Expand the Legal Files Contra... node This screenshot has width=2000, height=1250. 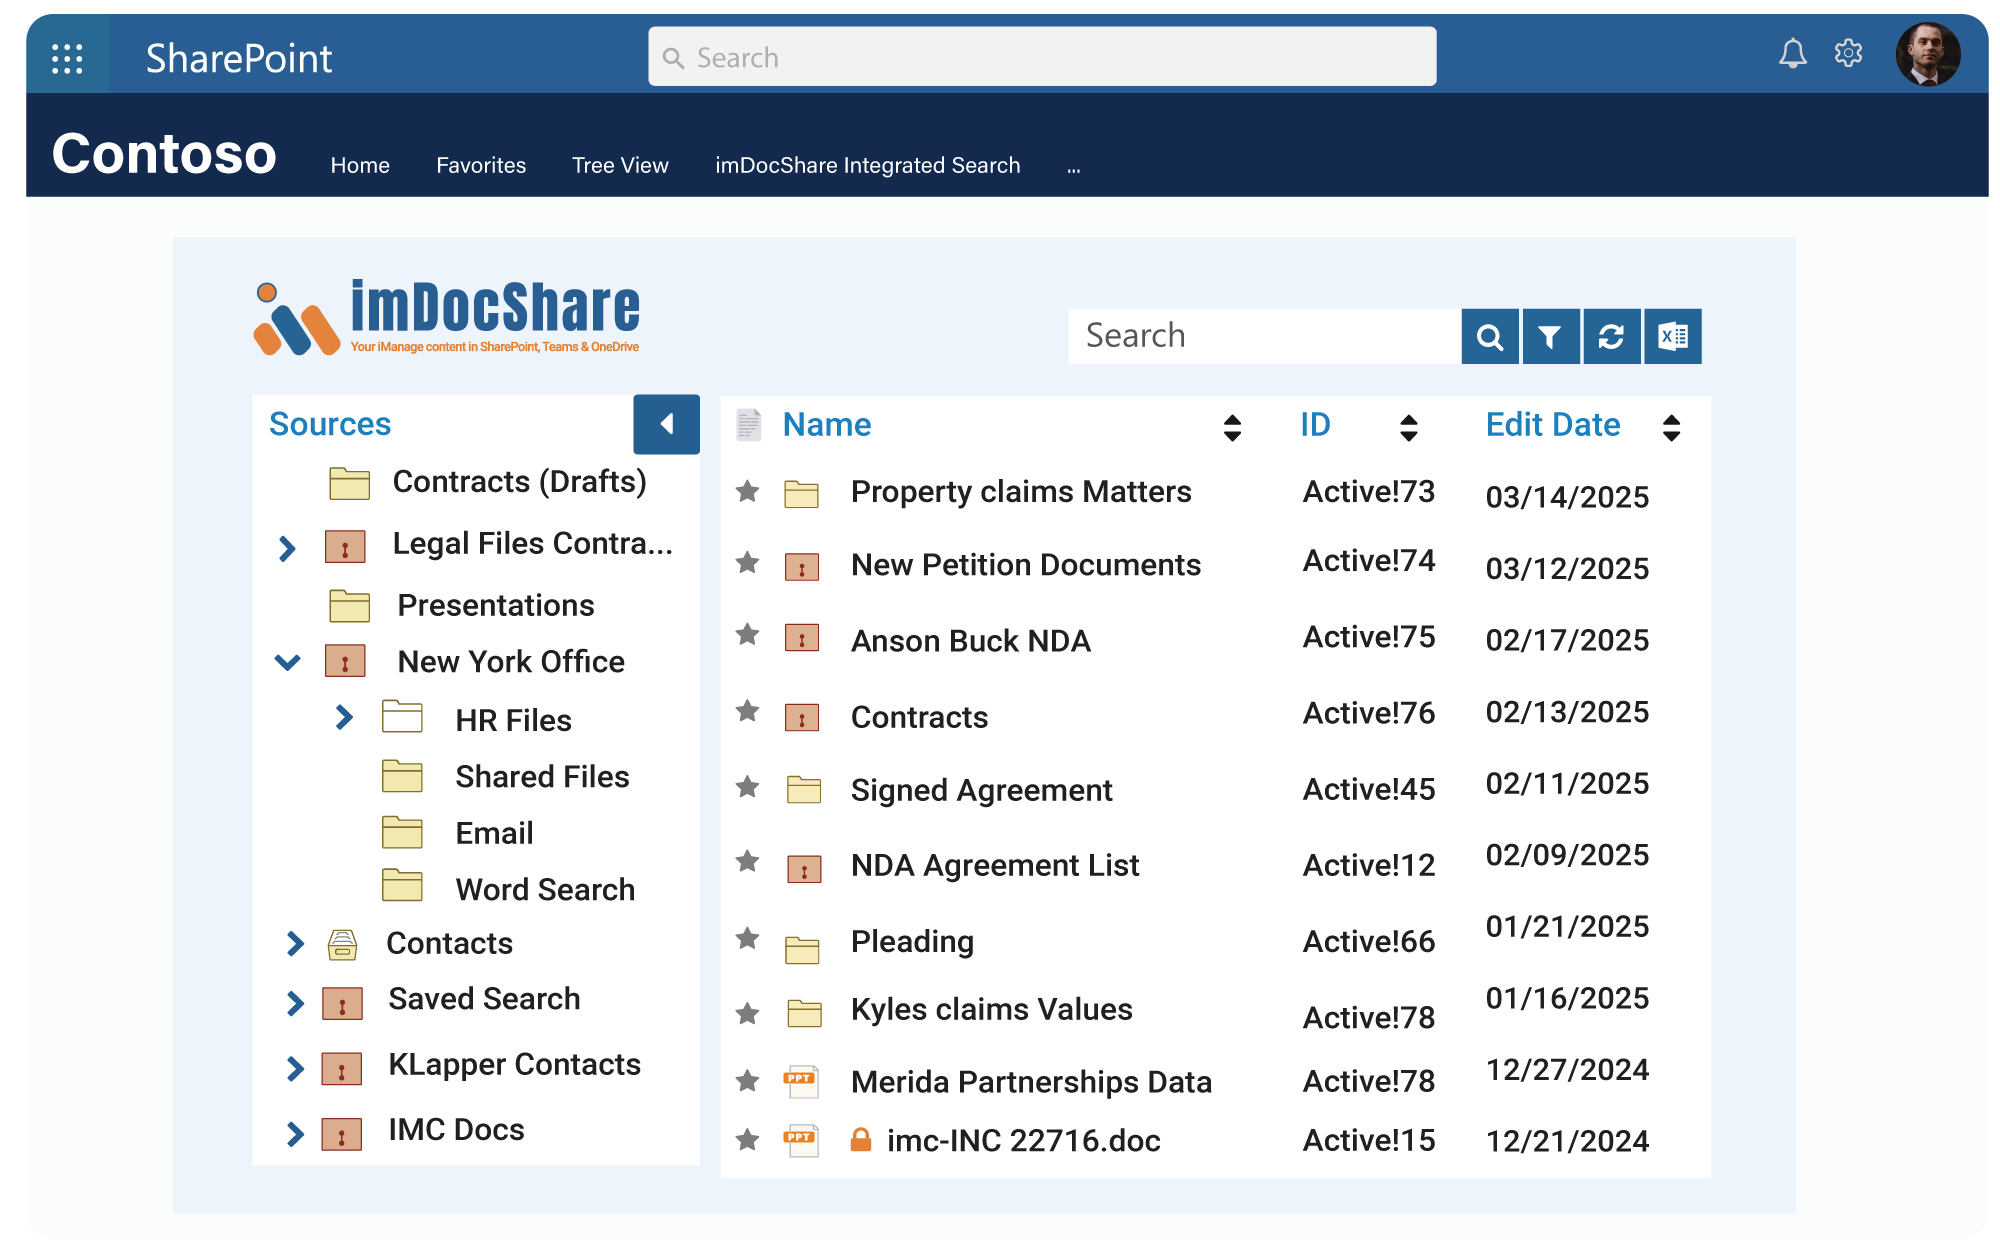287,548
